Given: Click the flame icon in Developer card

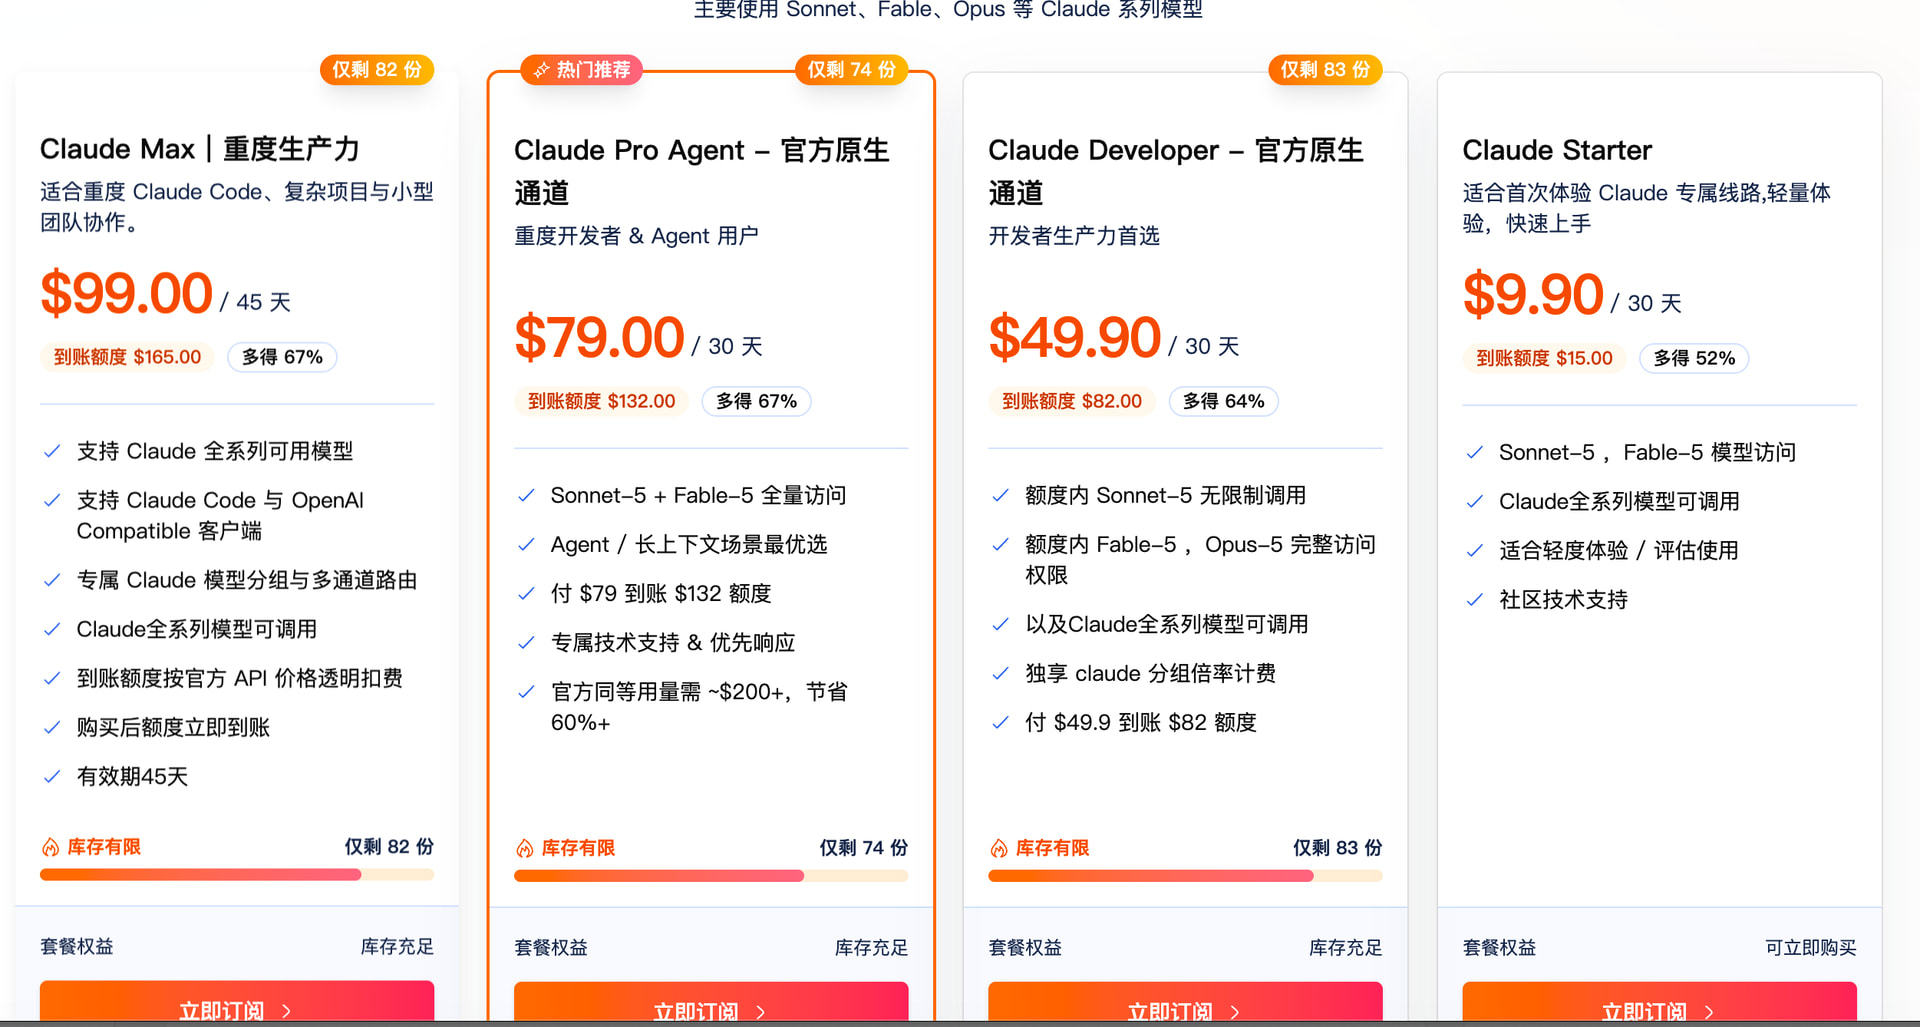Looking at the screenshot, I should pos(998,849).
